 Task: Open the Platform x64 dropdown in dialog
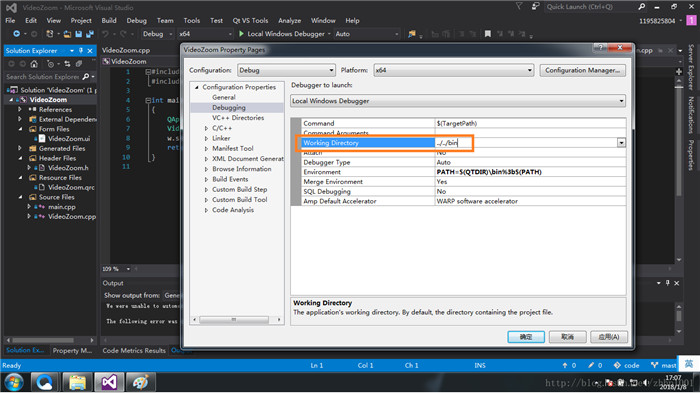click(x=454, y=70)
